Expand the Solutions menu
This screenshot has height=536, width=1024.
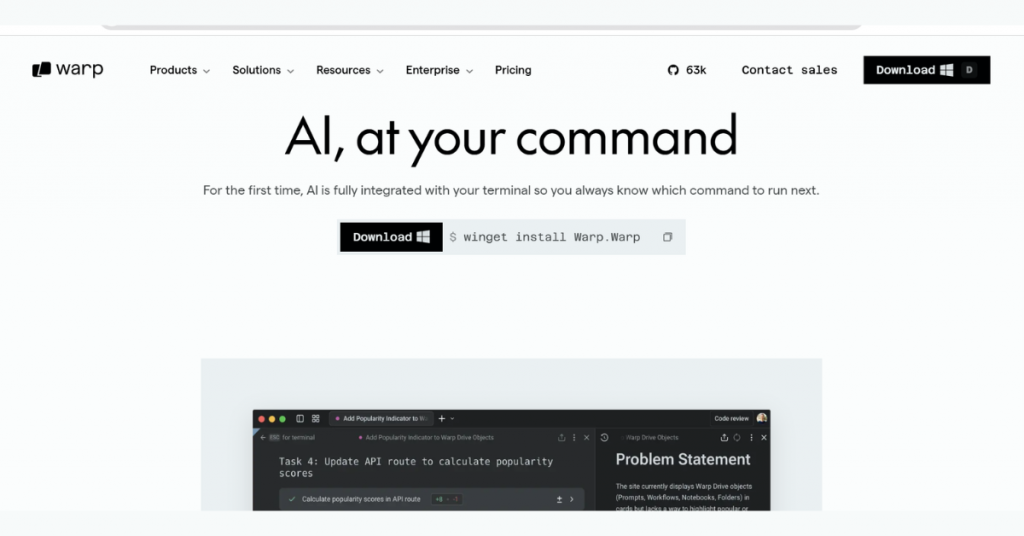click(263, 70)
